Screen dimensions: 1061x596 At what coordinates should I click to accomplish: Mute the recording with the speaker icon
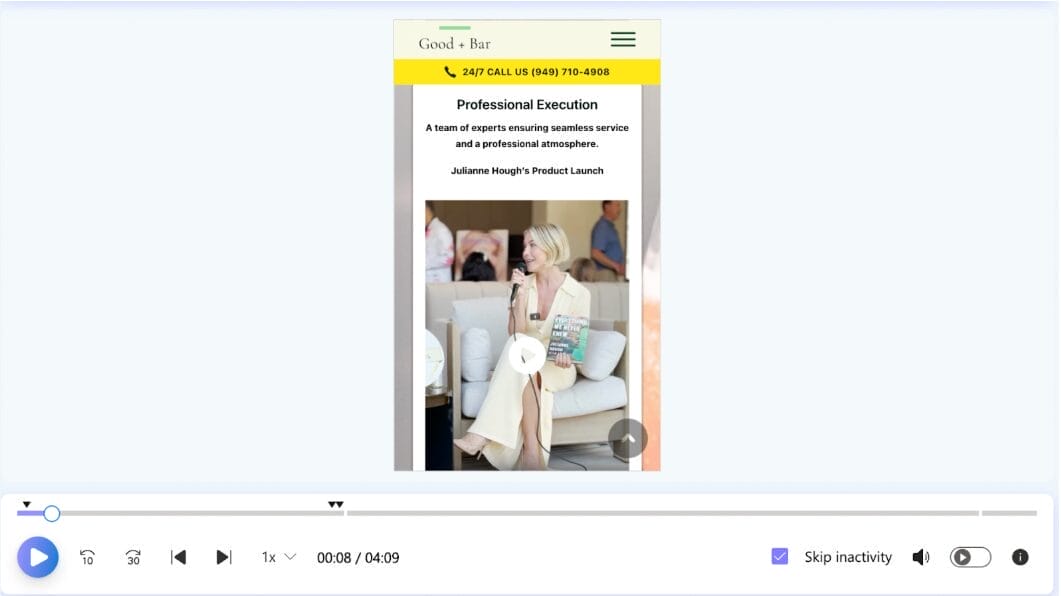pos(920,557)
